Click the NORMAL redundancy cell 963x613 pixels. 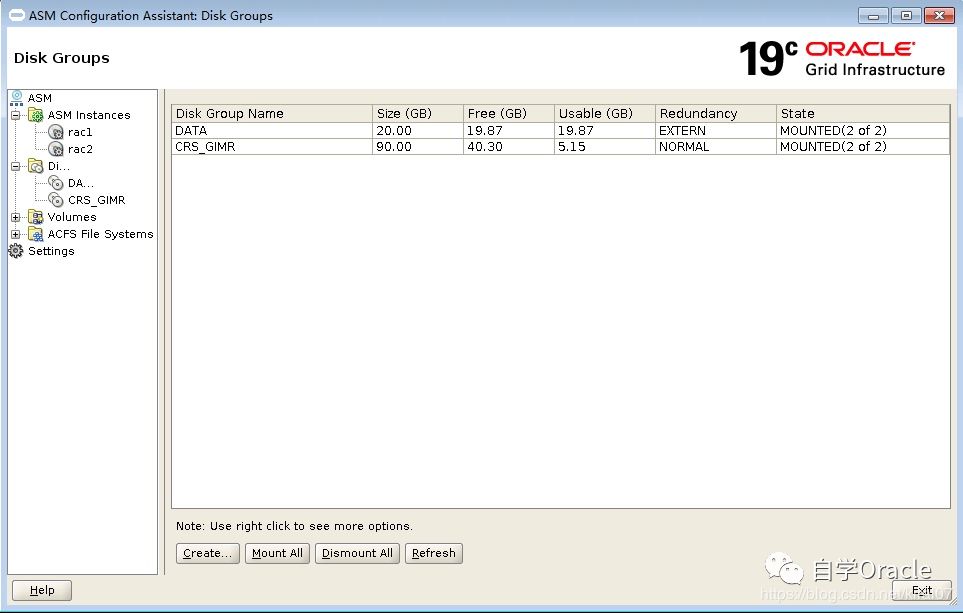(716, 146)
